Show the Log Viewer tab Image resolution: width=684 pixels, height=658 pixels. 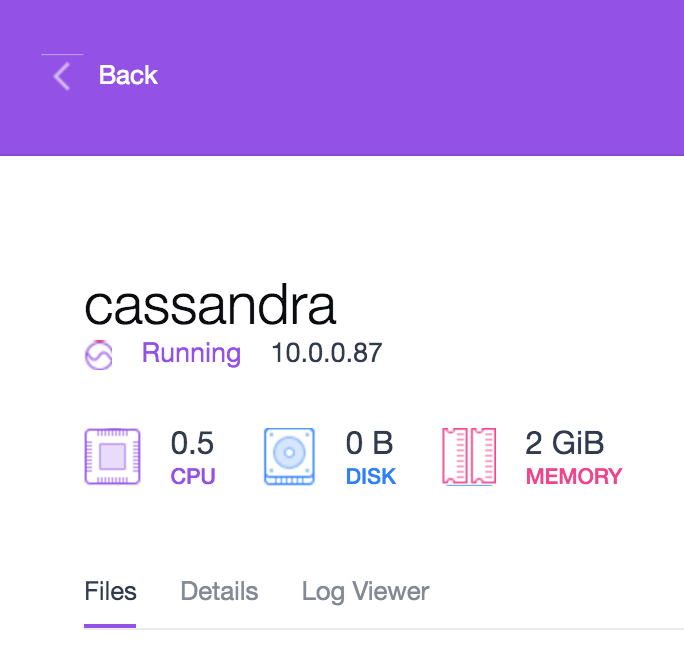pyautogui.click(x=365, y=591)
